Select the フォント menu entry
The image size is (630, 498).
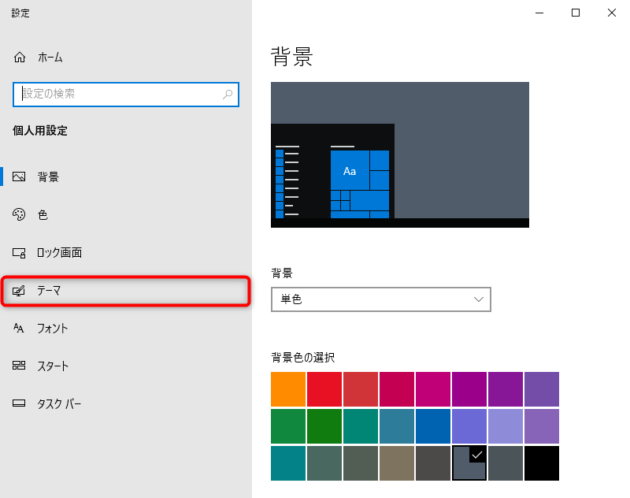point(126,328)
